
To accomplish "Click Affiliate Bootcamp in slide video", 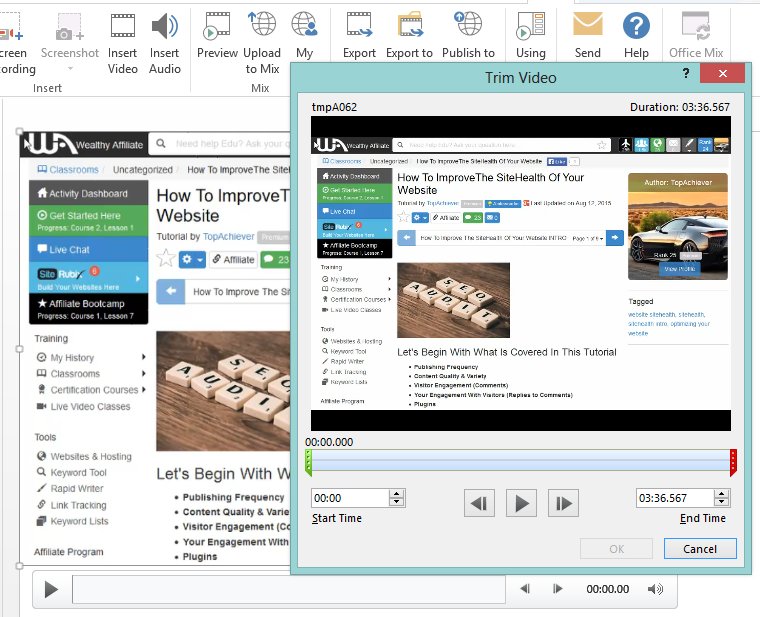I will 88,308.
